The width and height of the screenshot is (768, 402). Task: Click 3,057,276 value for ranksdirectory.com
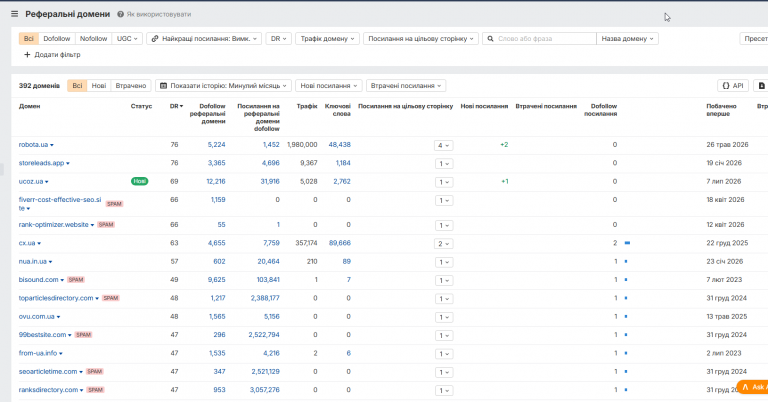pos(265,390)
